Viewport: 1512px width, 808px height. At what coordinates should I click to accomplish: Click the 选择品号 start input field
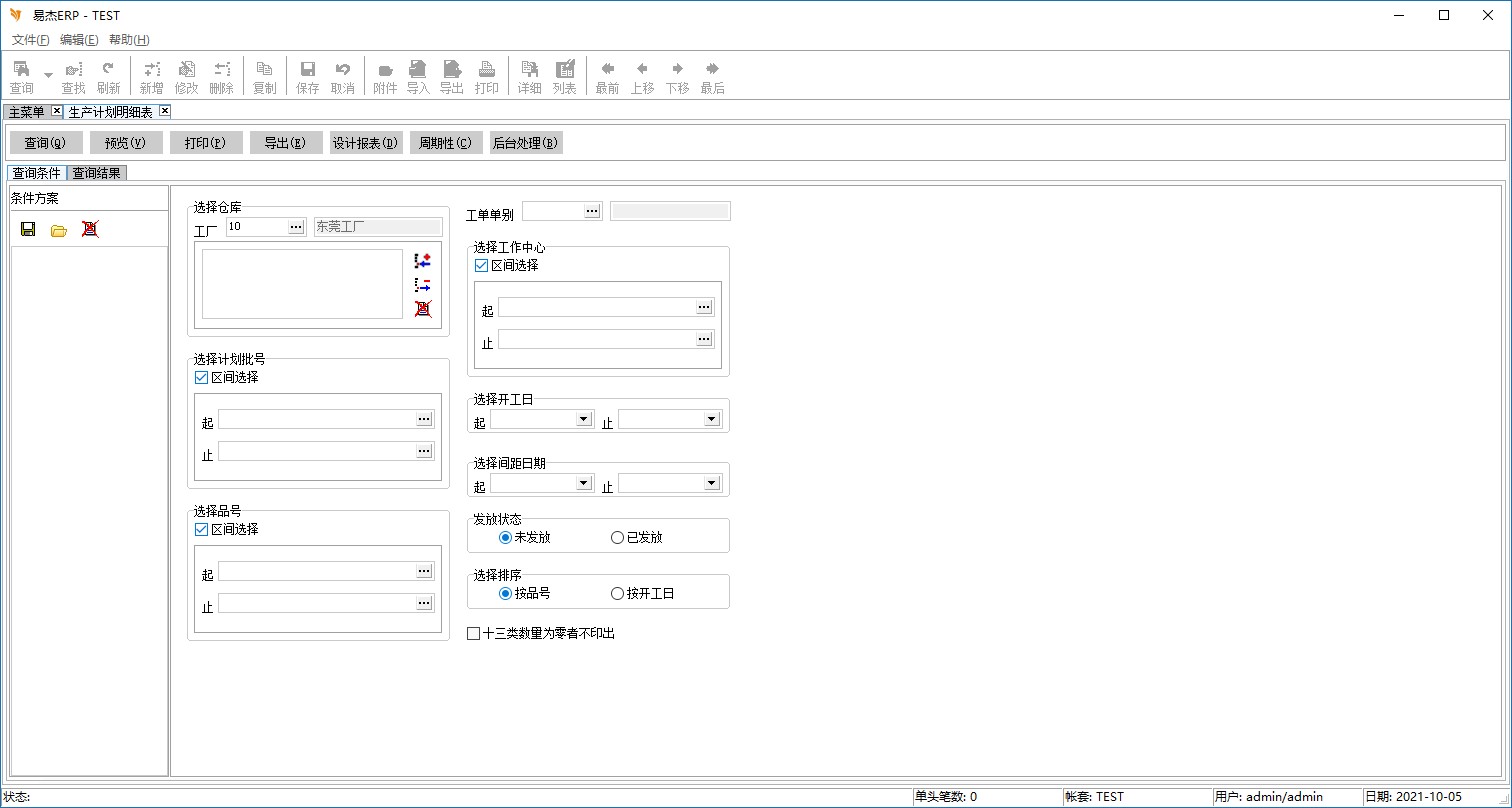(317, 571)
